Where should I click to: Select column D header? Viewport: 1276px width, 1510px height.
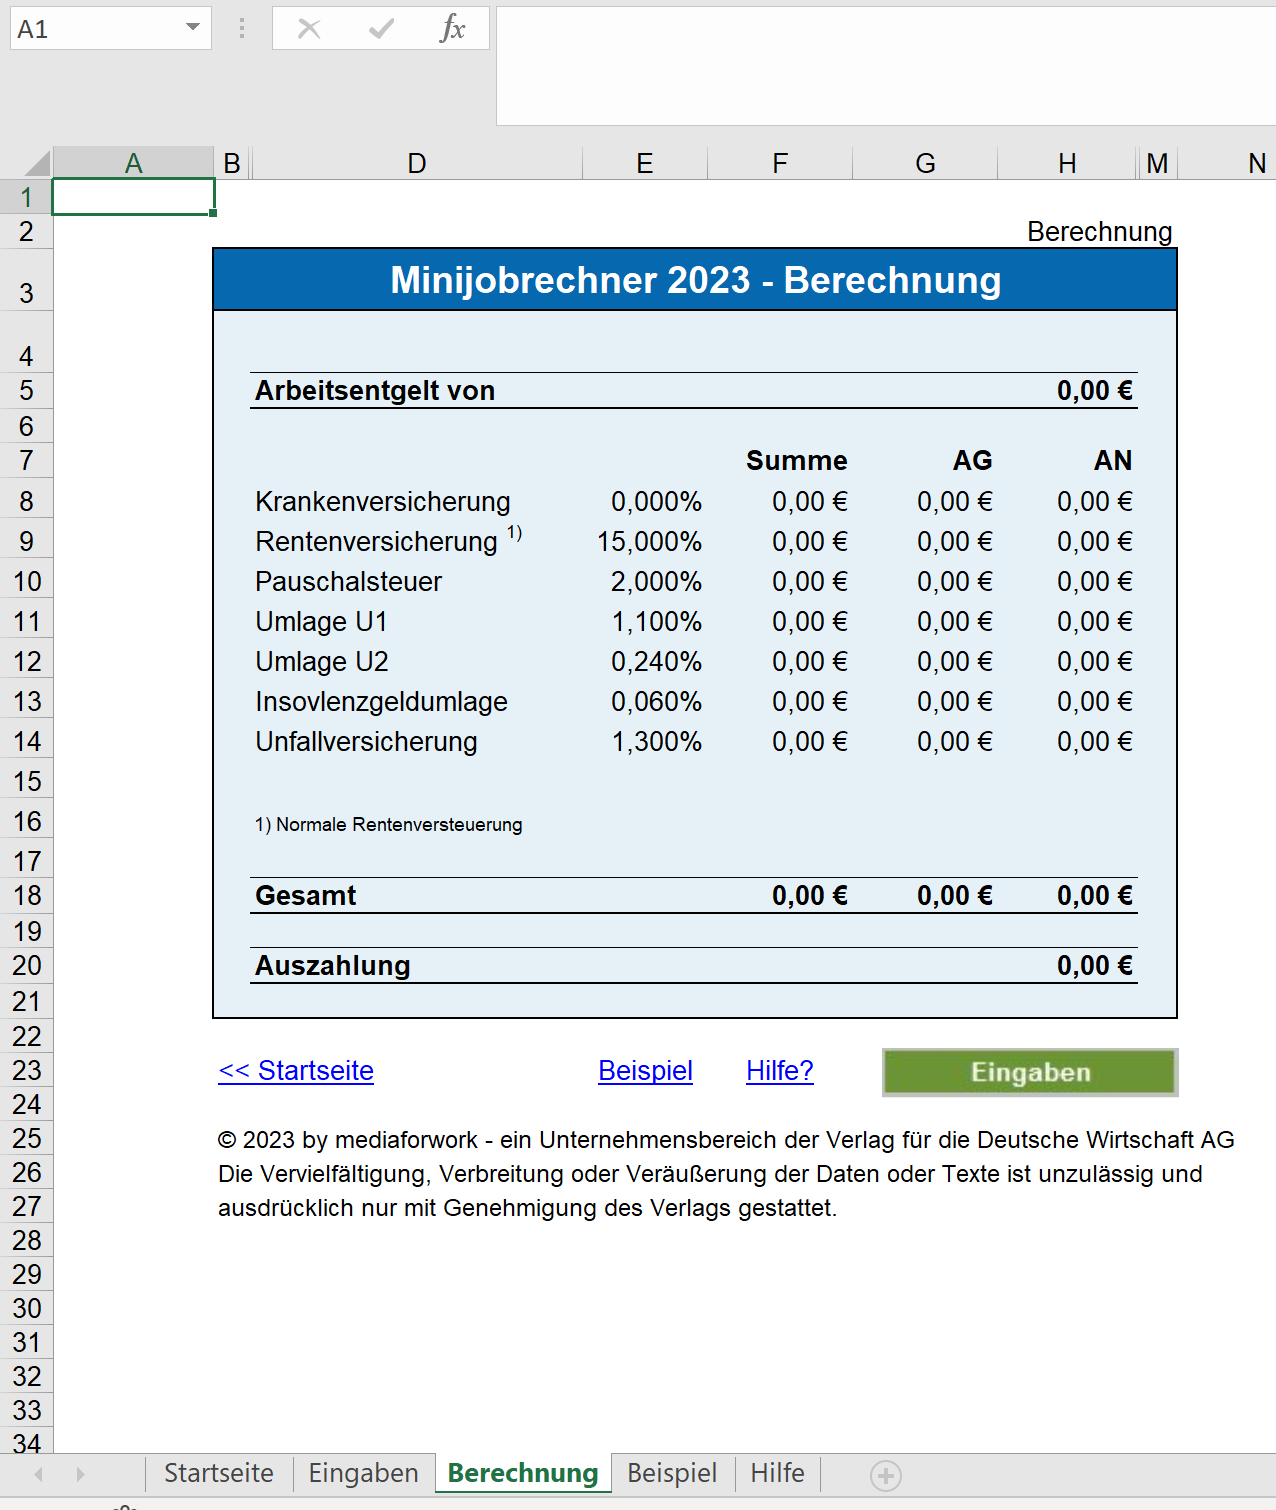(416, 163)
